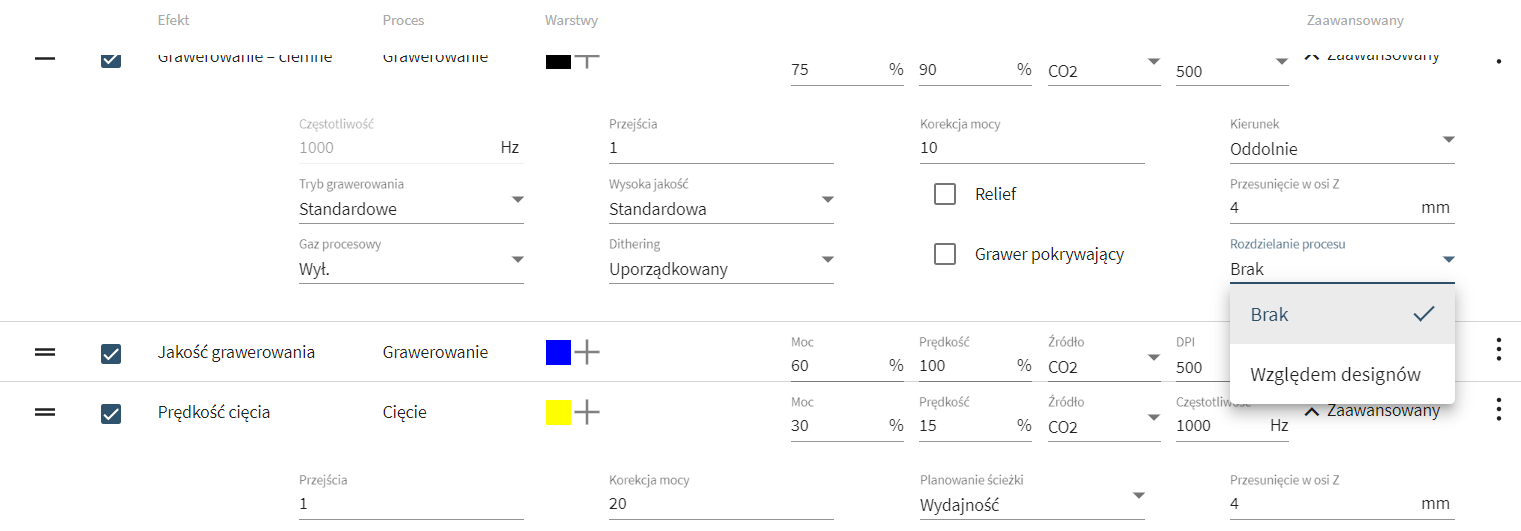The width and height of the screenshot is (1521, 531).
Task: Open three-dot menu for Prędkość cięcia
Action: click(x=1498, y=410)
